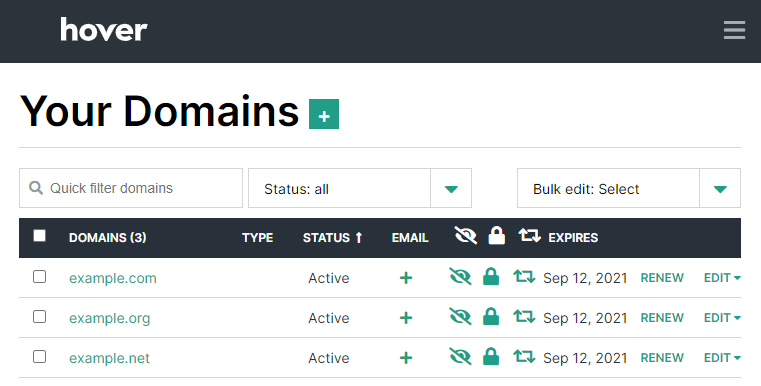Tick the example.net row checkbox

(39, 356)
